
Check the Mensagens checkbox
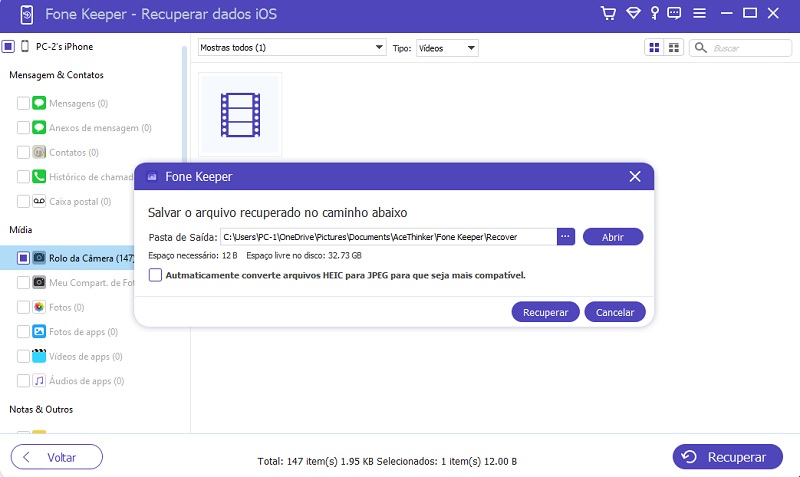pos(23,104)
